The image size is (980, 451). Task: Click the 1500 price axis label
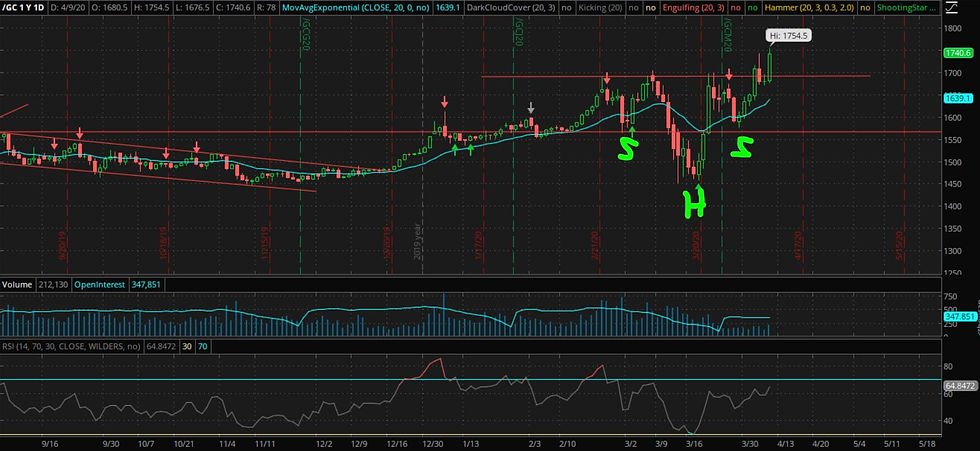(x=953, y=162)
